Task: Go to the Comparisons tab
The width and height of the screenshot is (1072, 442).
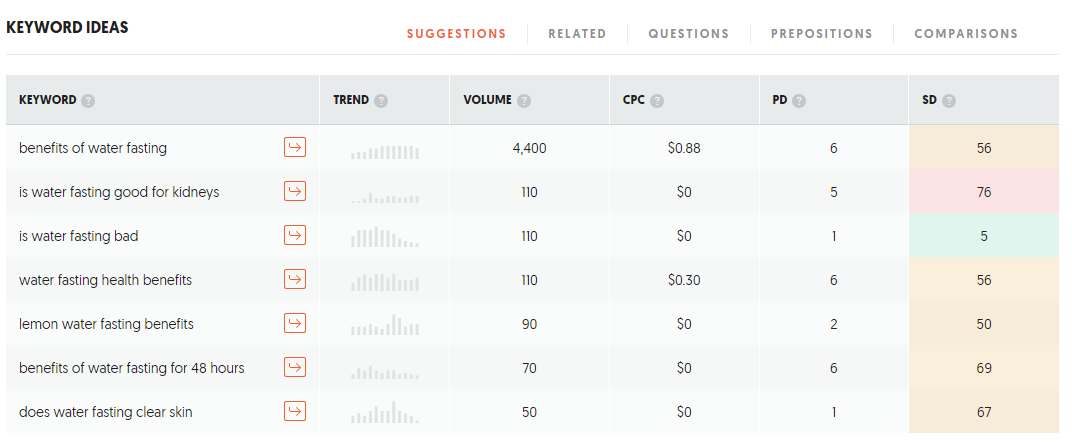Action: (966, 33)
